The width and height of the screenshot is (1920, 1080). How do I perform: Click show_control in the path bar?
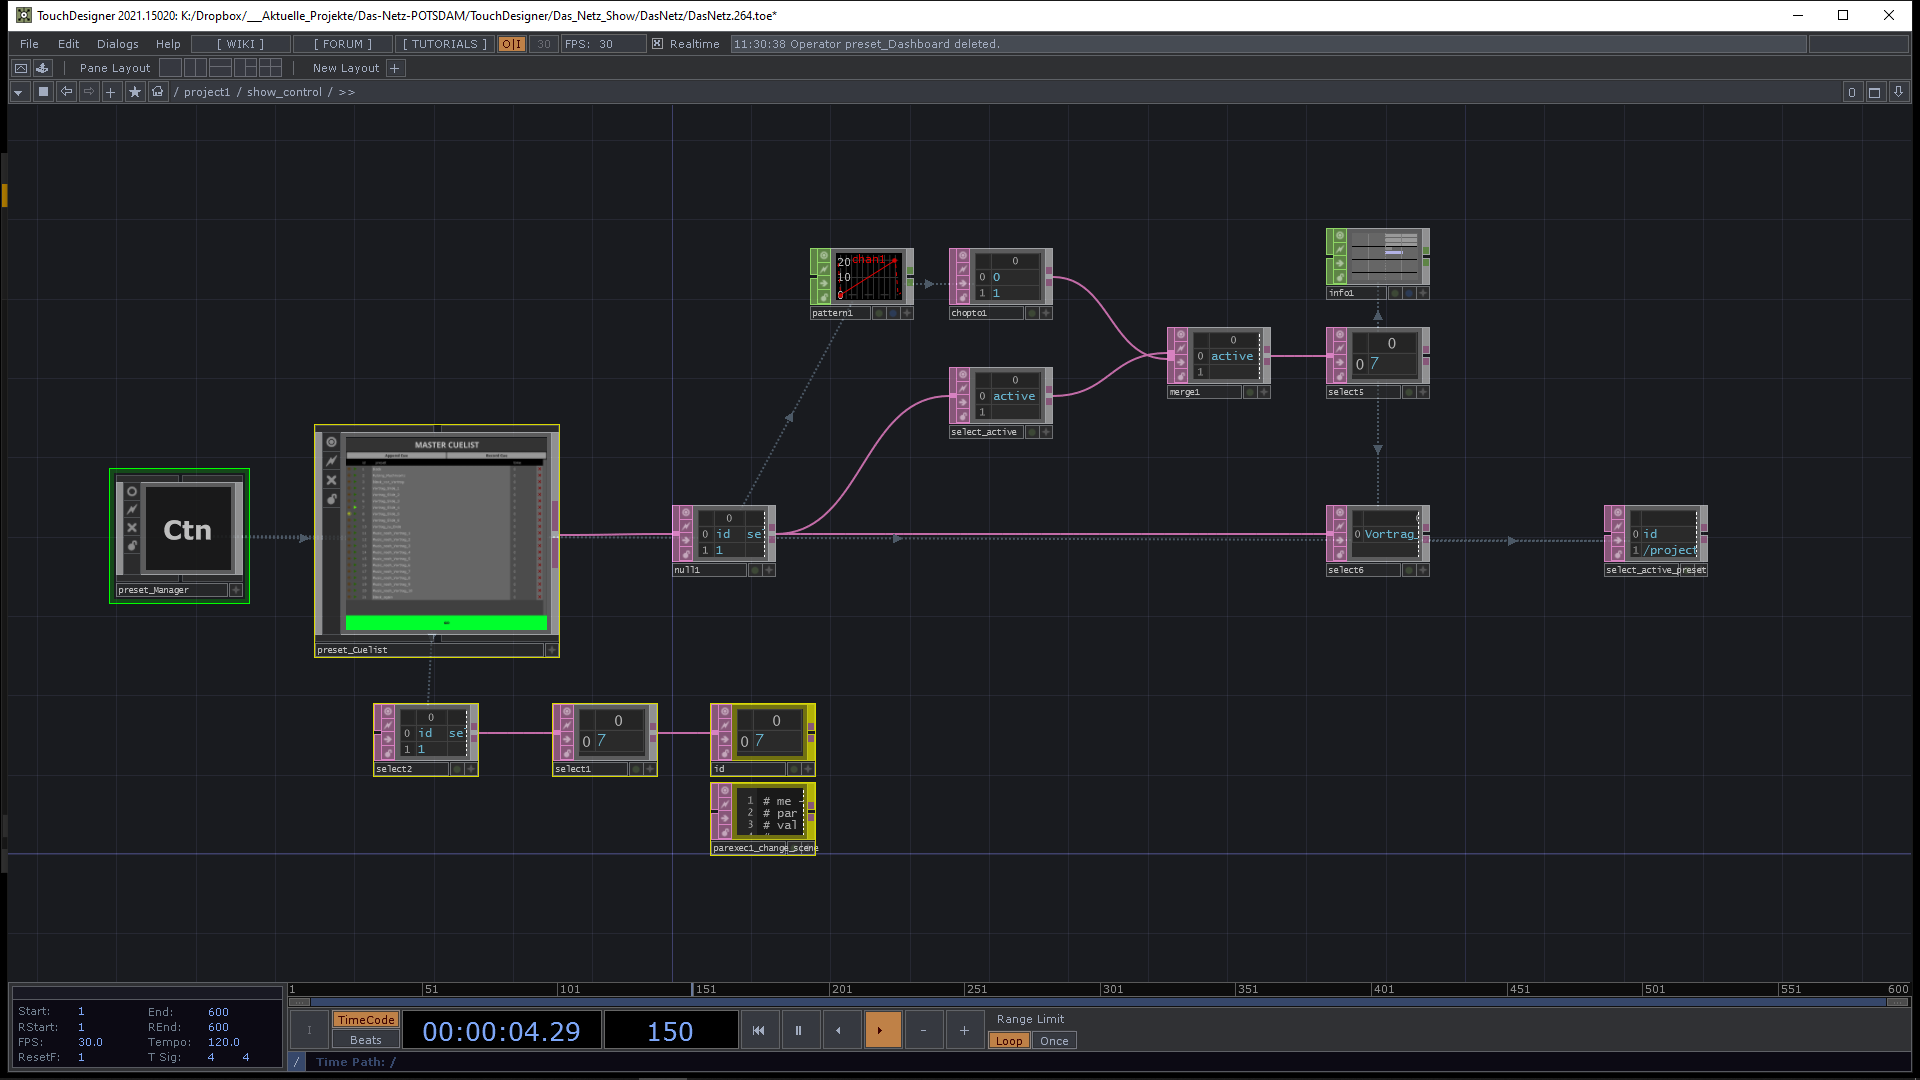point(284,92)
